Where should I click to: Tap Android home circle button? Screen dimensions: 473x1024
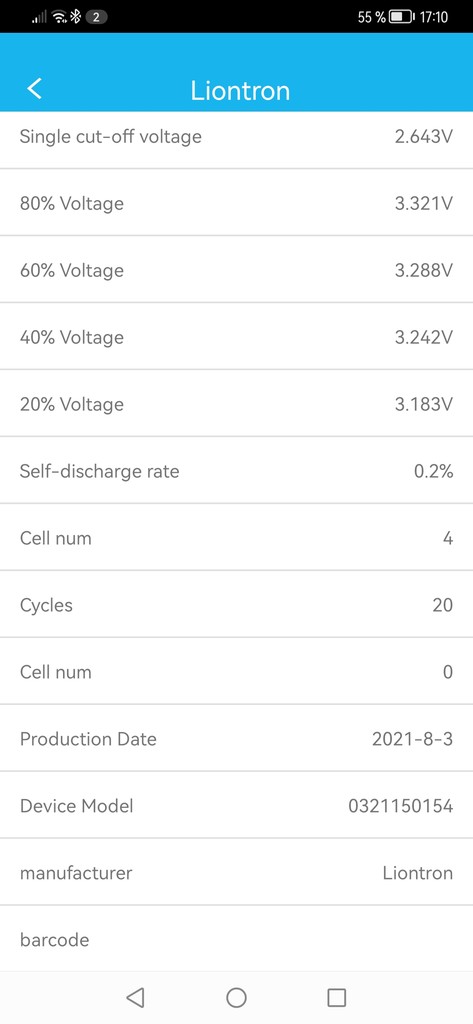(236, 997)
